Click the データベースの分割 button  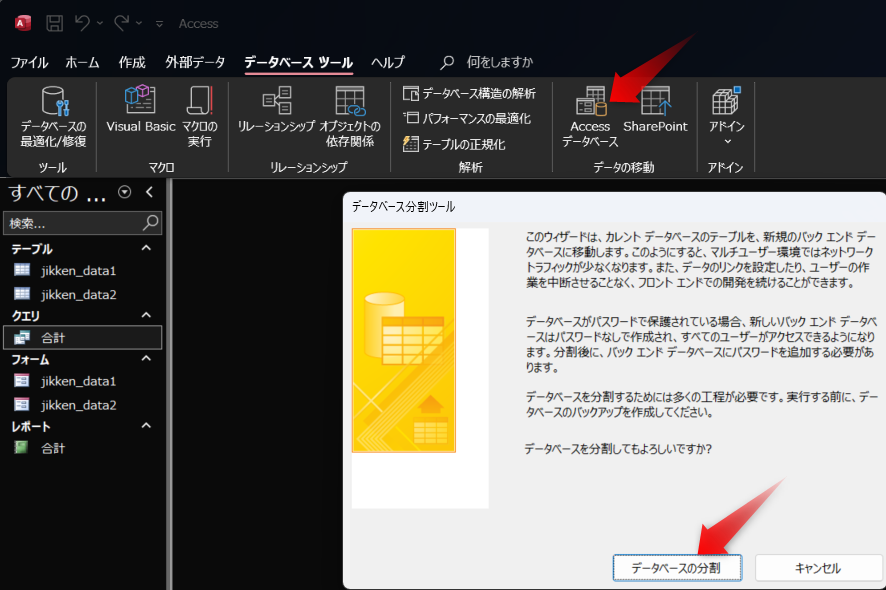tap(677, 567)
